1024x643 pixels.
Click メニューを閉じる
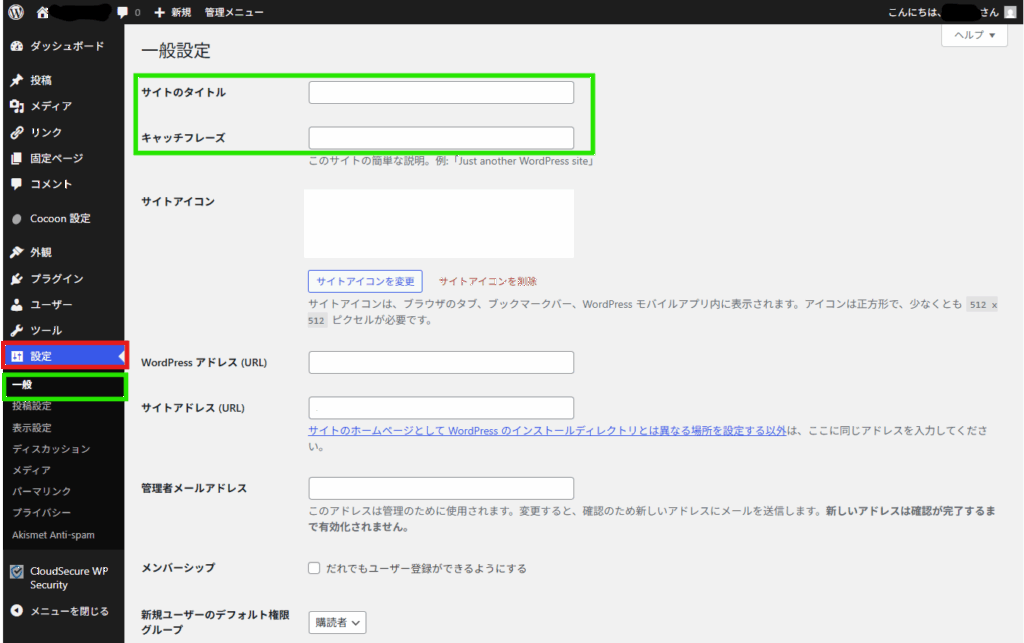tap(69, 611)
